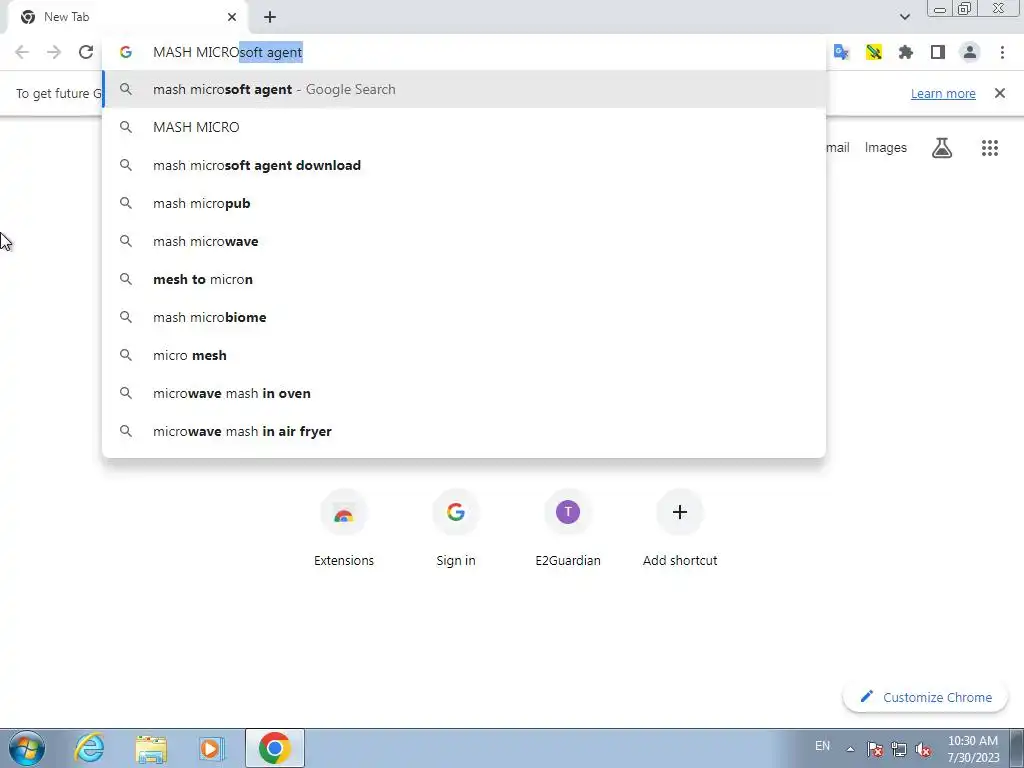This screenshot has width=1024, height=768.
Task: Open the Chrome three-dot menu
Action: tap(1002, 52)
